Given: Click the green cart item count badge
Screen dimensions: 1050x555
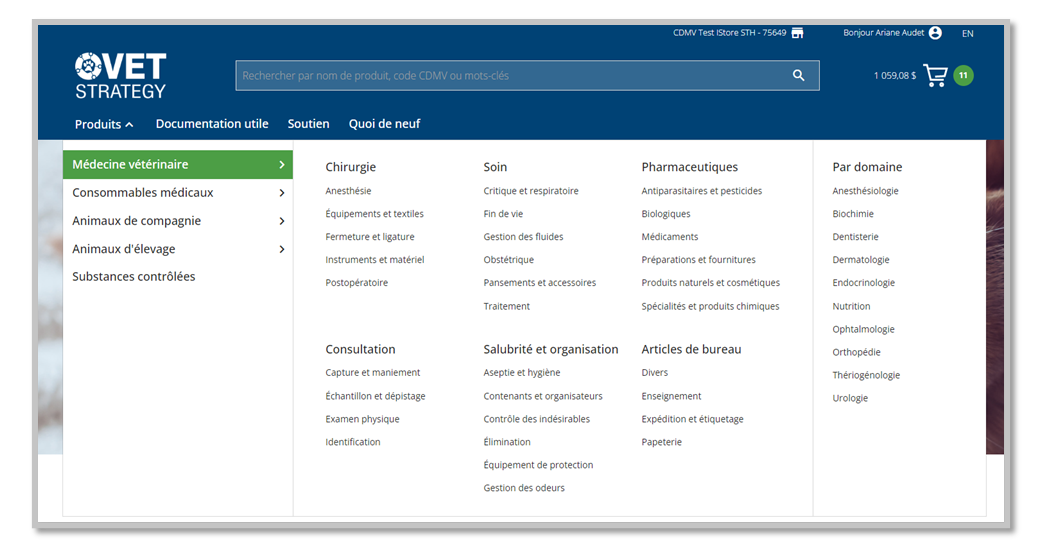Looking at the screenshot, I should tap(963, 76).
